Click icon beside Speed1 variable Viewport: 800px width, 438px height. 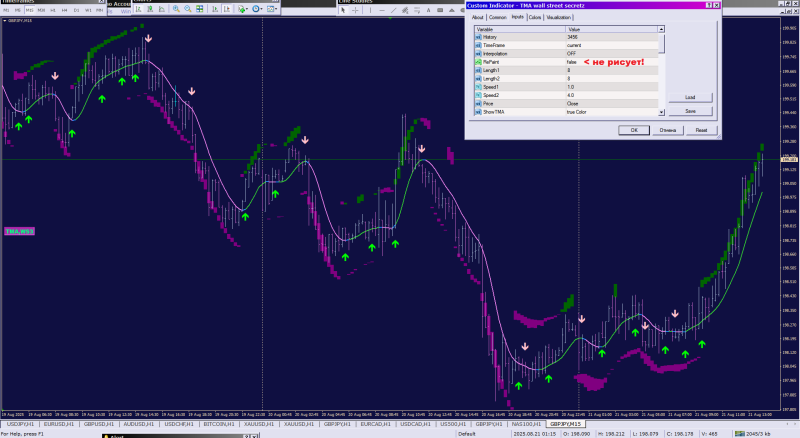479,87
